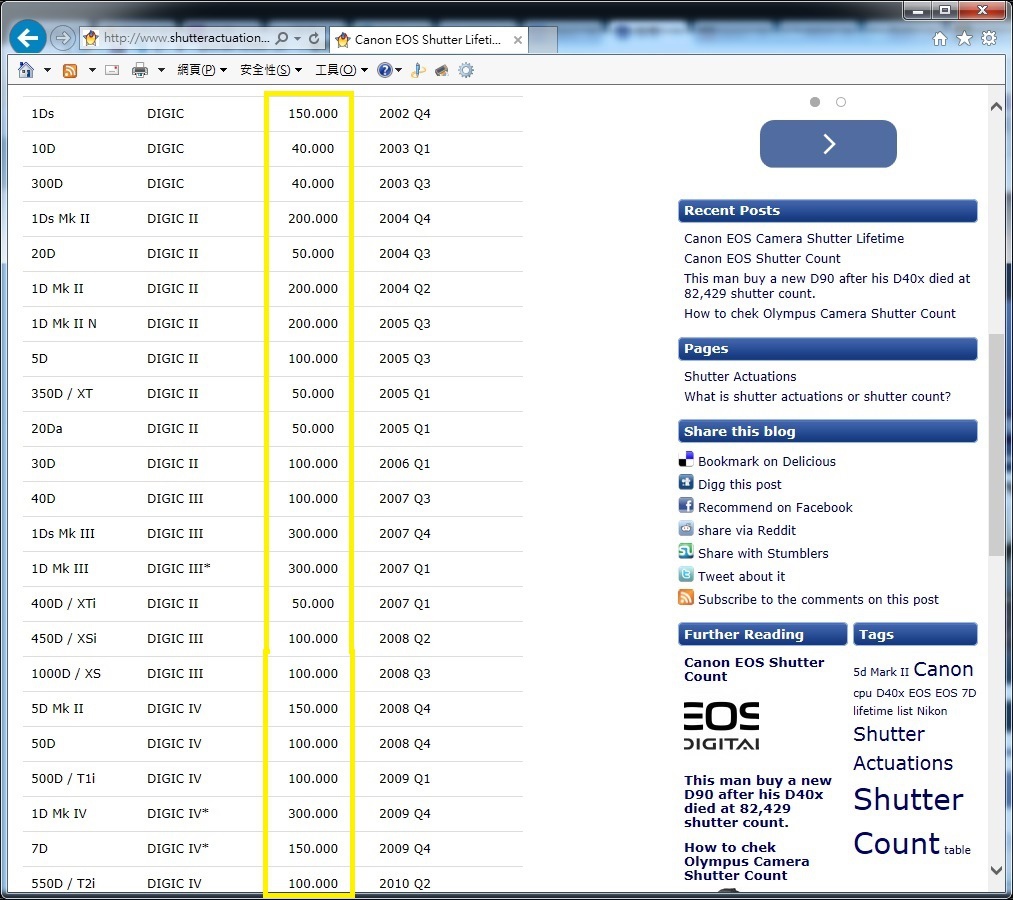Click 'Bookmark on Delicious' link
Viewport: 1013px width, 900px height.
point(767,461)
